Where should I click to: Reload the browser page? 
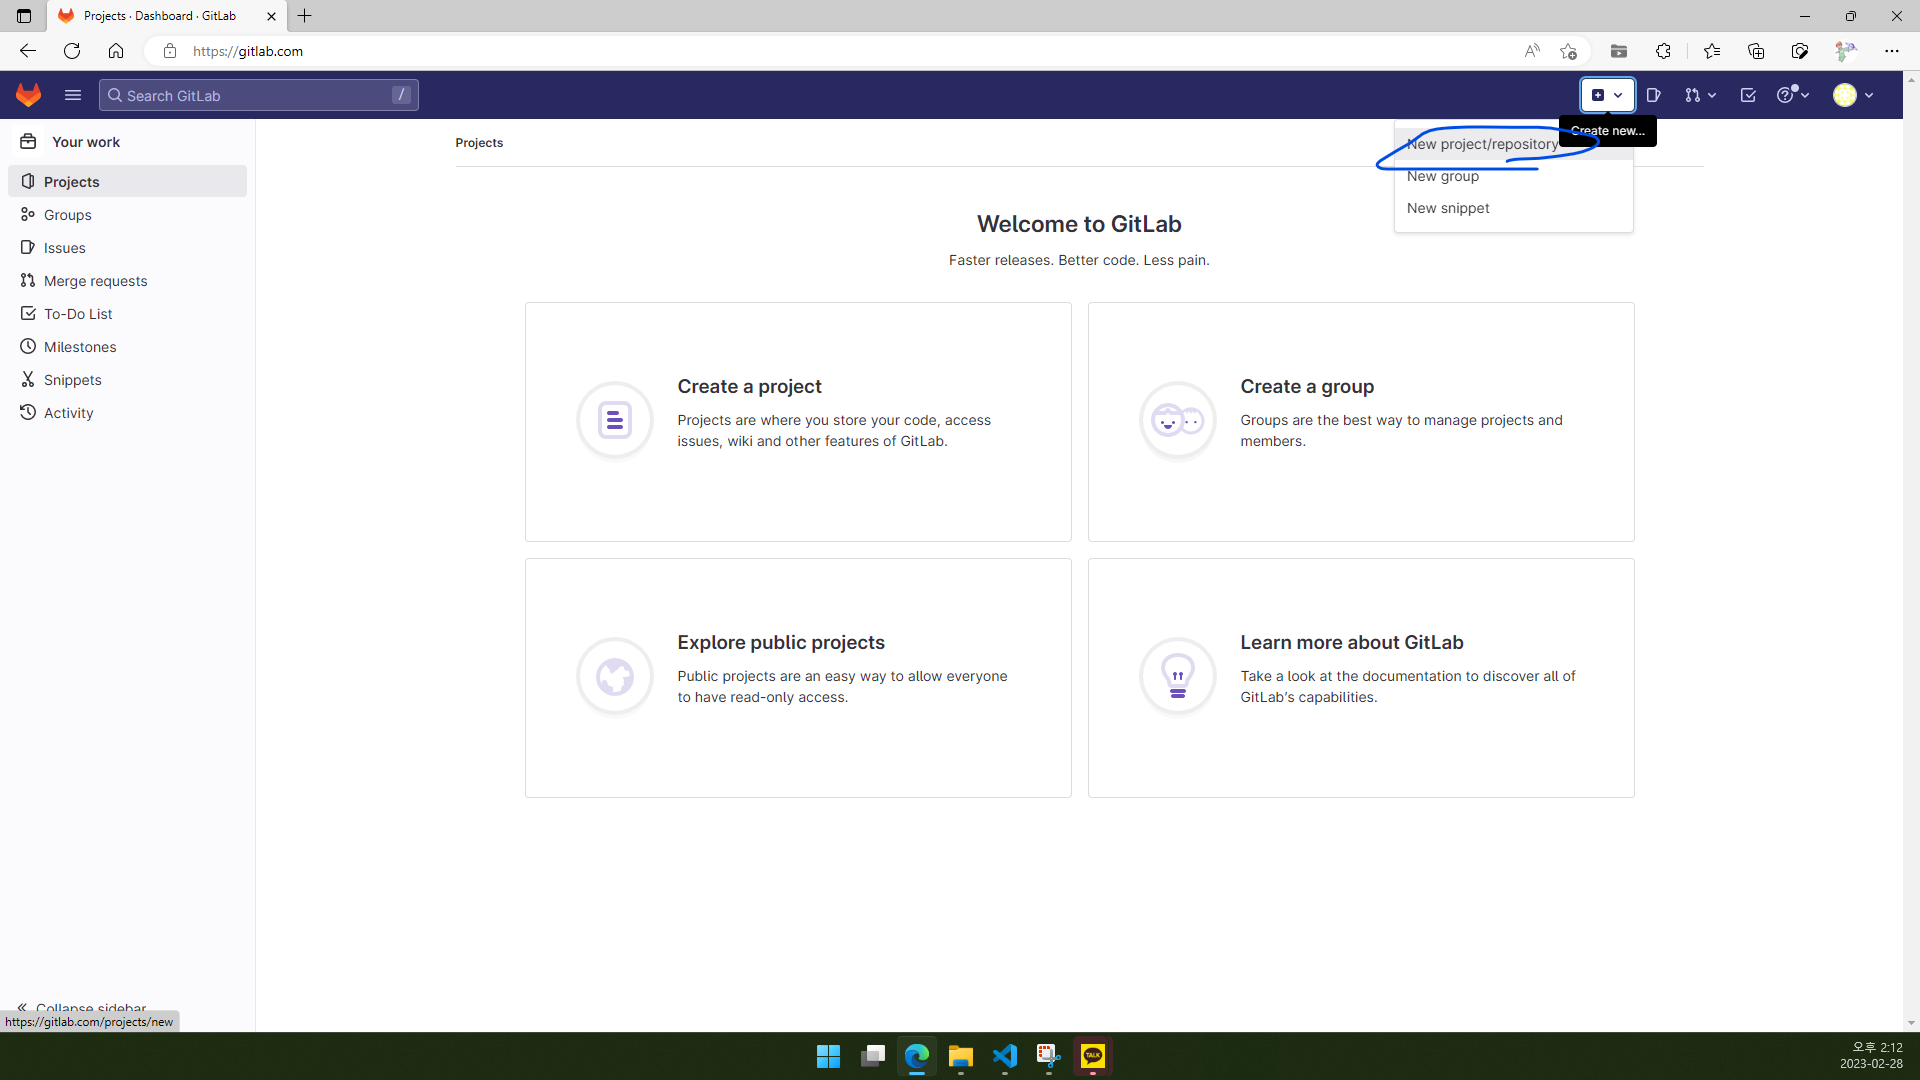71,51
